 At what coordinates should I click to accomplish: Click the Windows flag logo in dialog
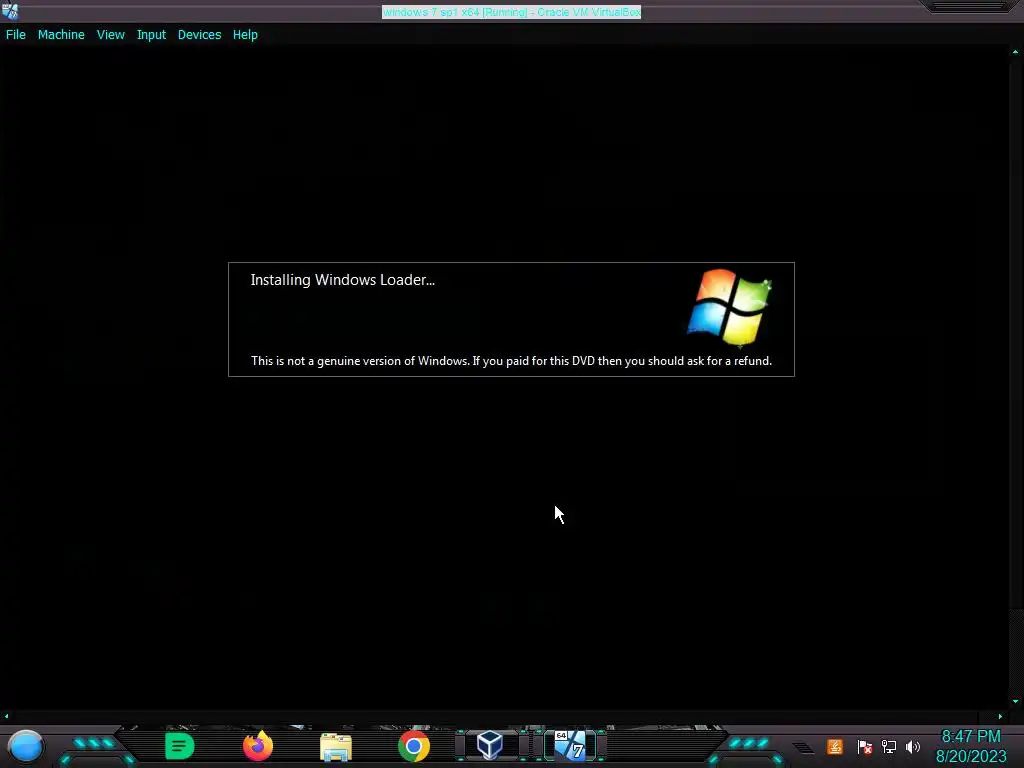pyautogui.click(x=729, y=306)
